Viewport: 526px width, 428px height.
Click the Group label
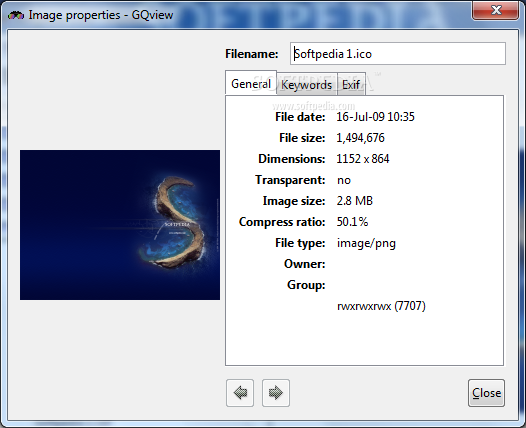pos(306,285)
